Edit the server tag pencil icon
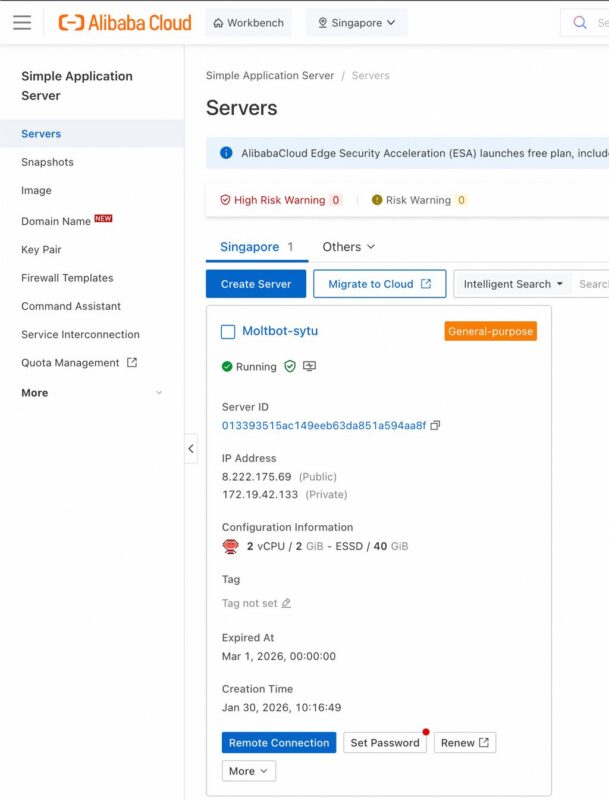This screenshot has height=800, width=609. point(286,603)
